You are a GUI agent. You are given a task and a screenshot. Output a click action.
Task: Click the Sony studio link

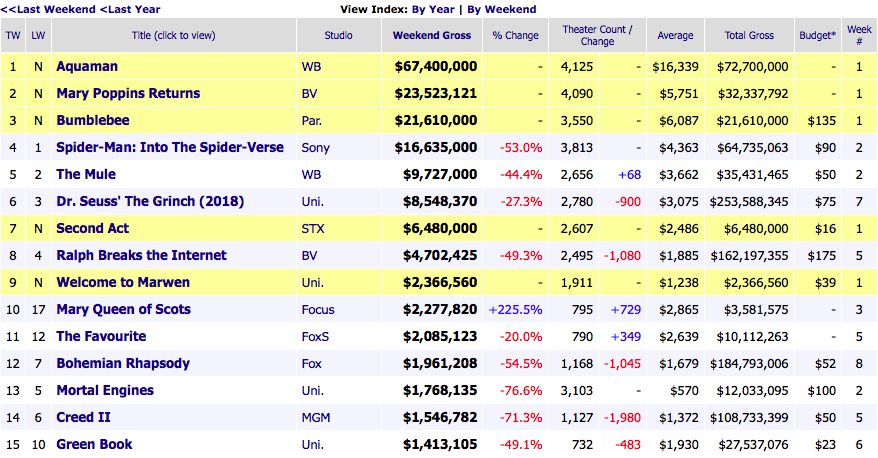pyautogui.click(x=316, y=148)
